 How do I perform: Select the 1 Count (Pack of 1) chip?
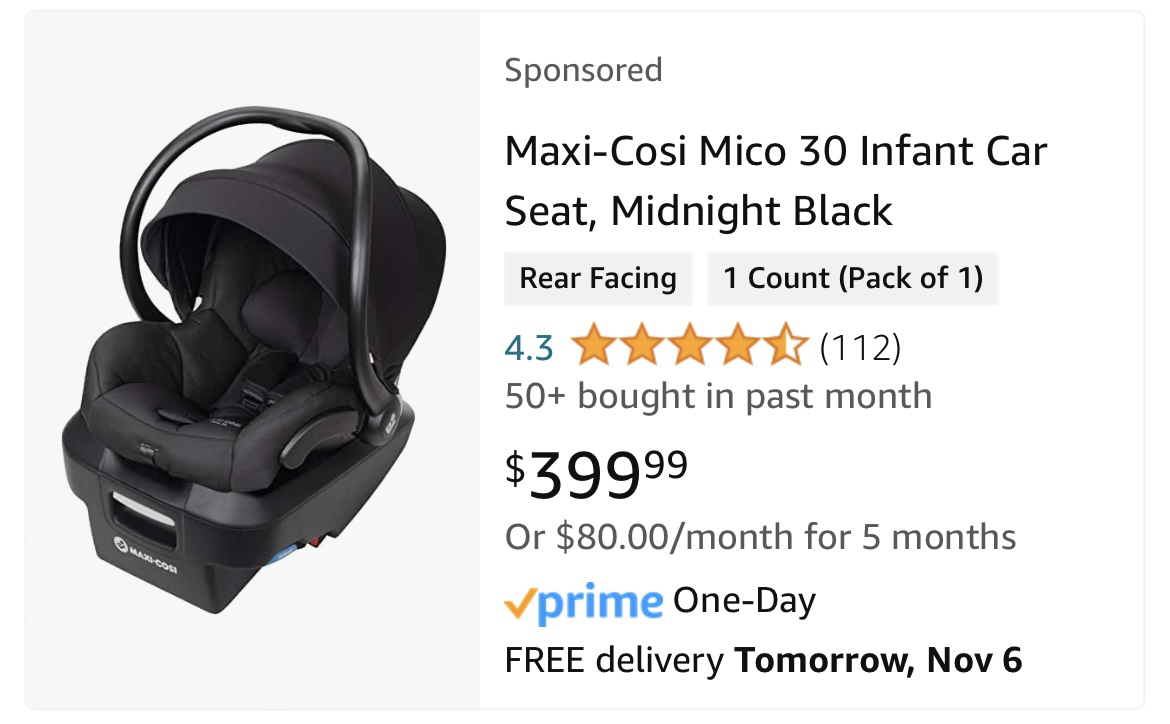tap(853, 278)
